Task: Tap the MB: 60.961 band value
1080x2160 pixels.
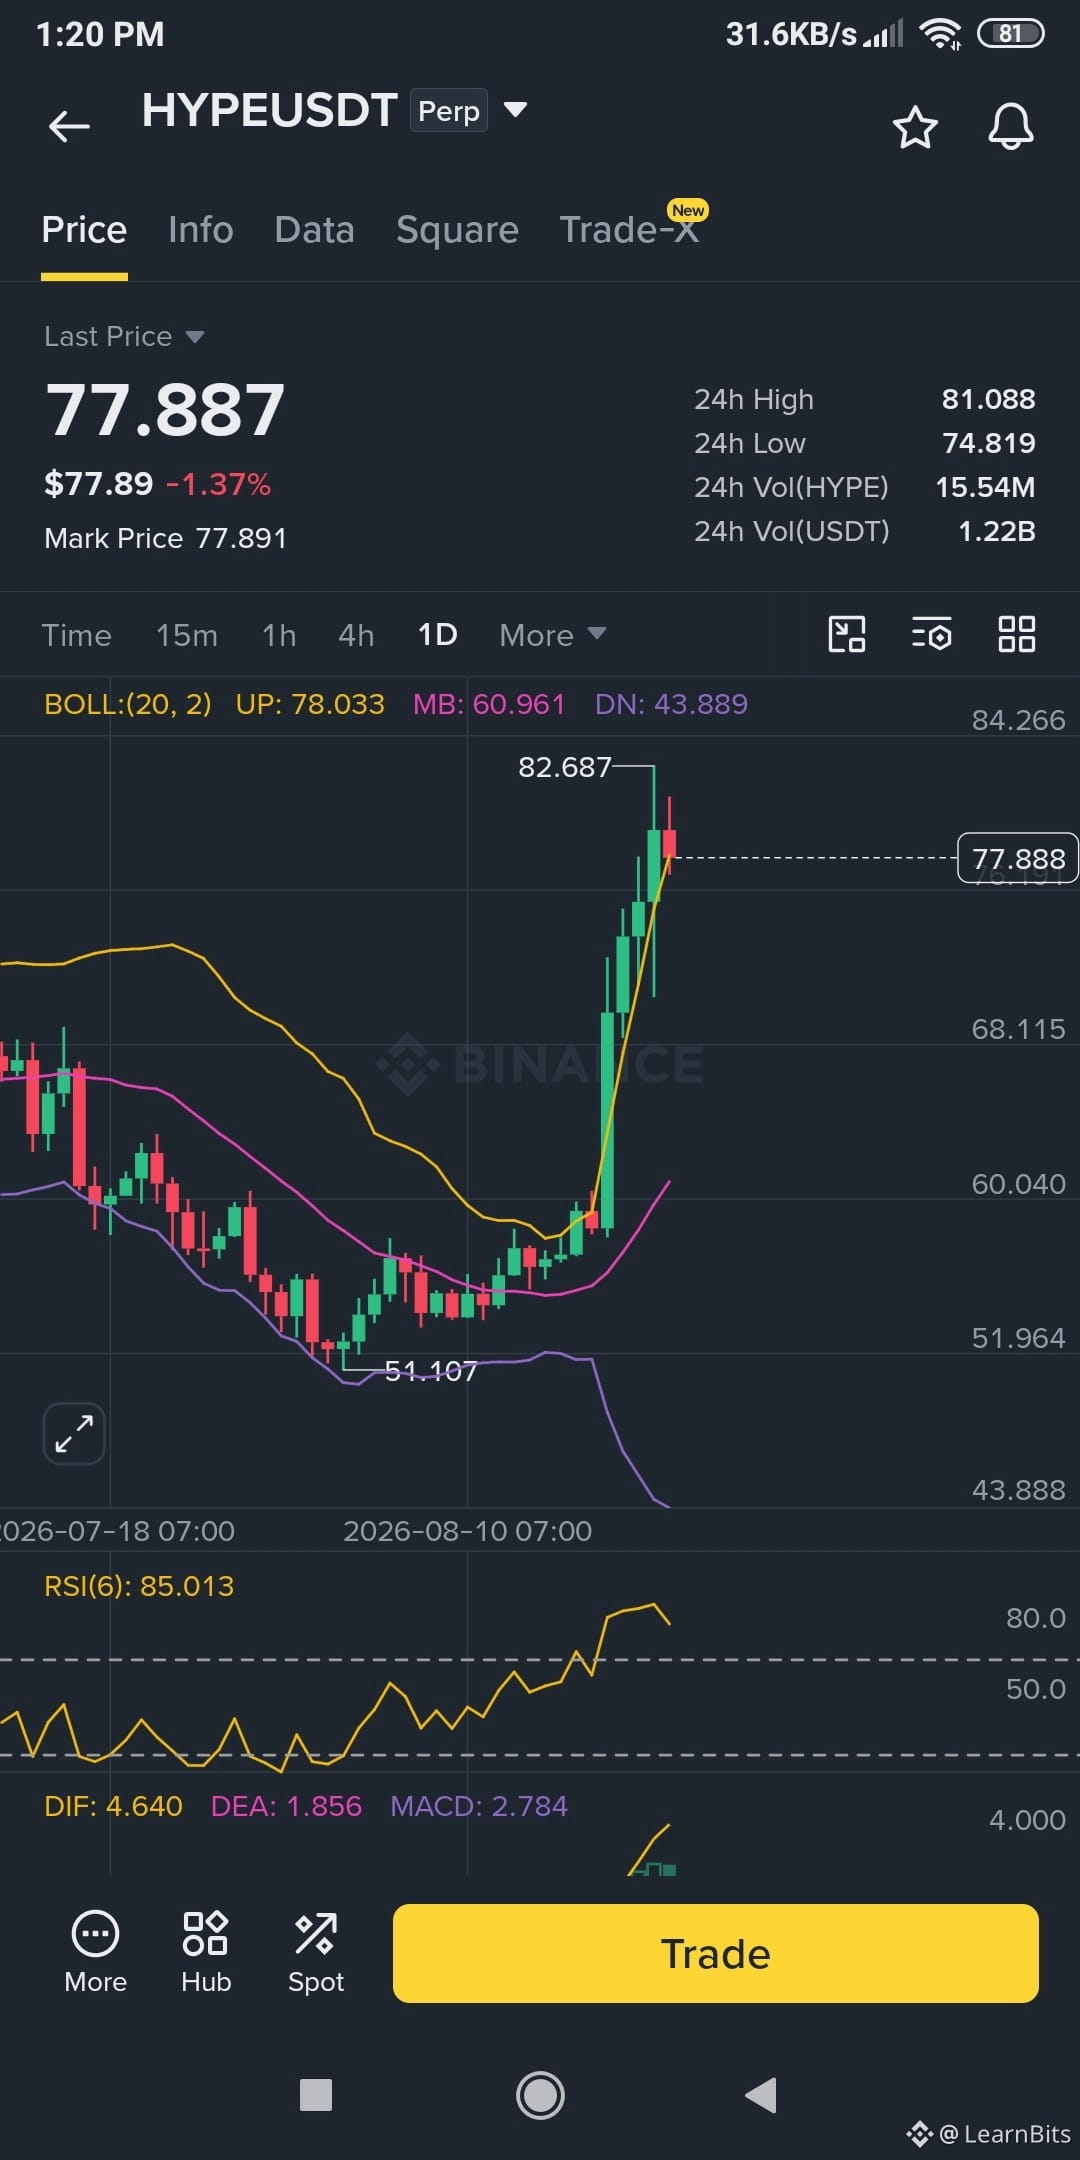Action: 489,704
